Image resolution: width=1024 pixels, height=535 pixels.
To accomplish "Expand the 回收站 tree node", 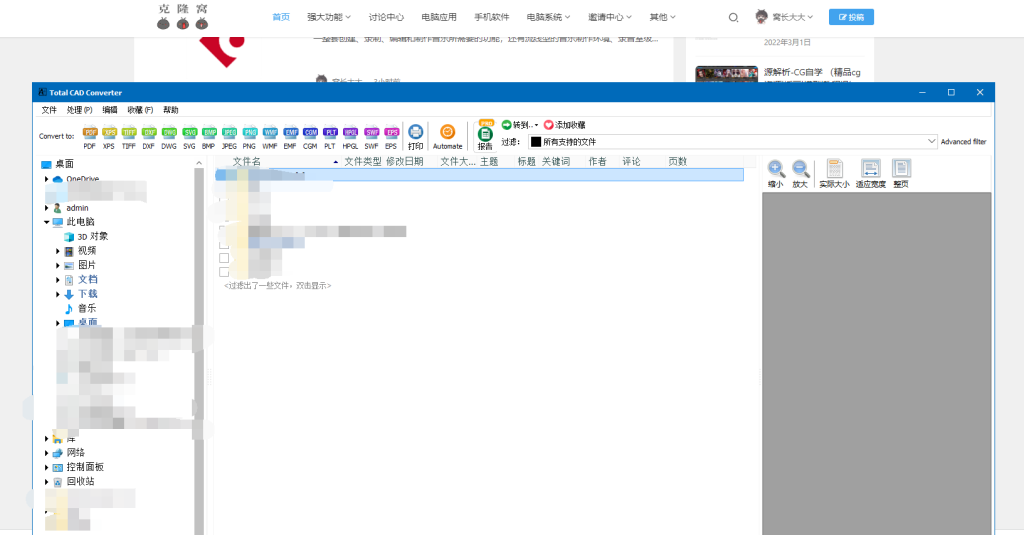I will click(46, 481).
